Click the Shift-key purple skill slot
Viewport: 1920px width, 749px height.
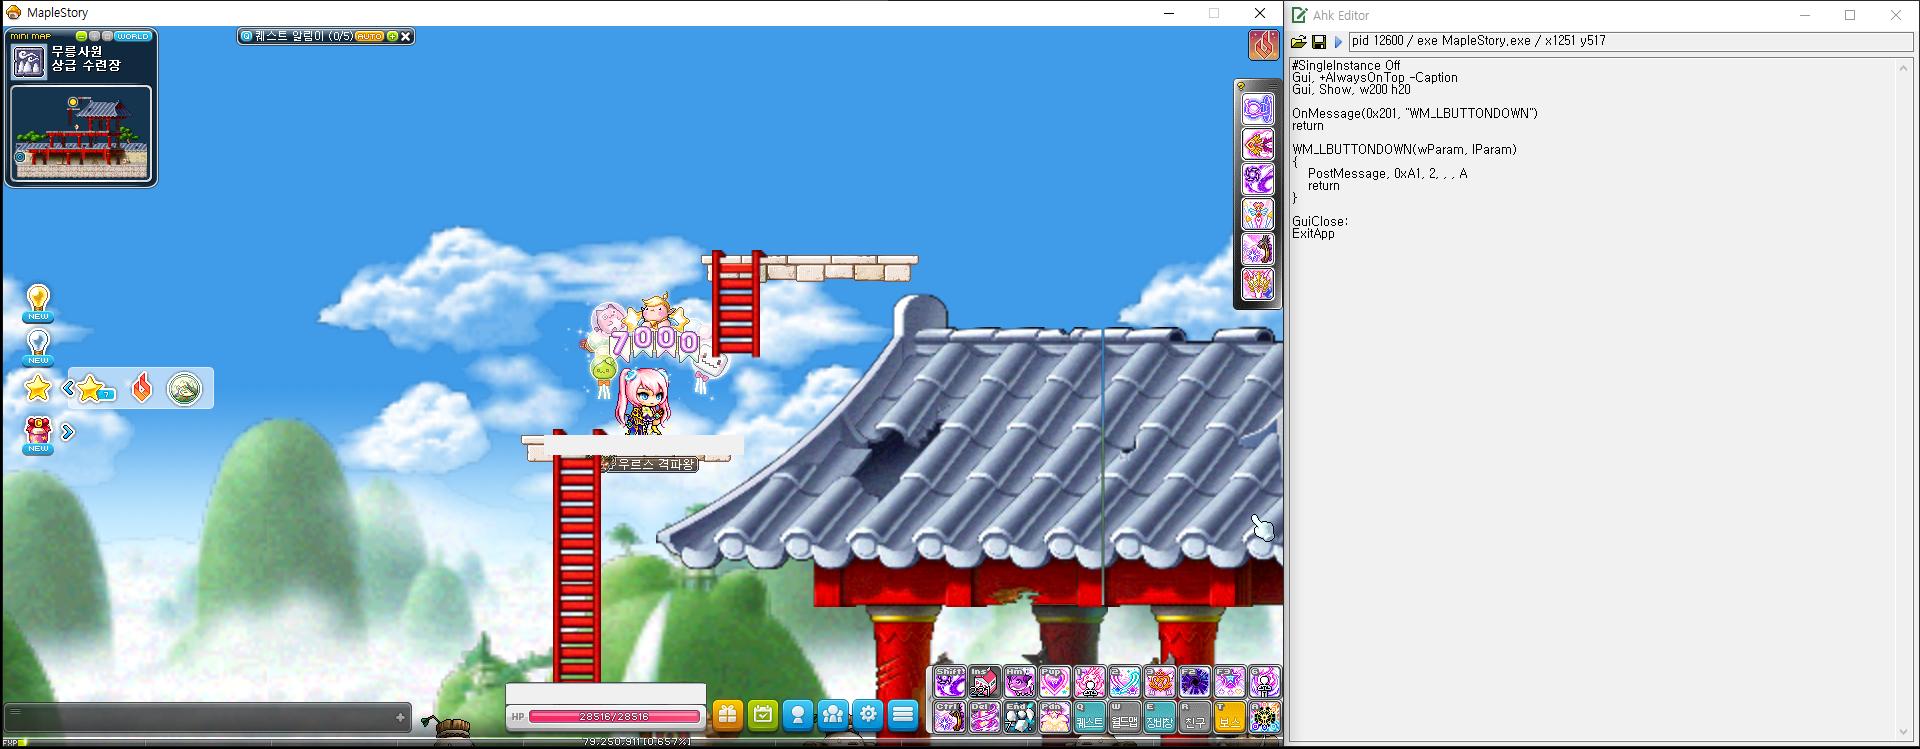(950, 682)
